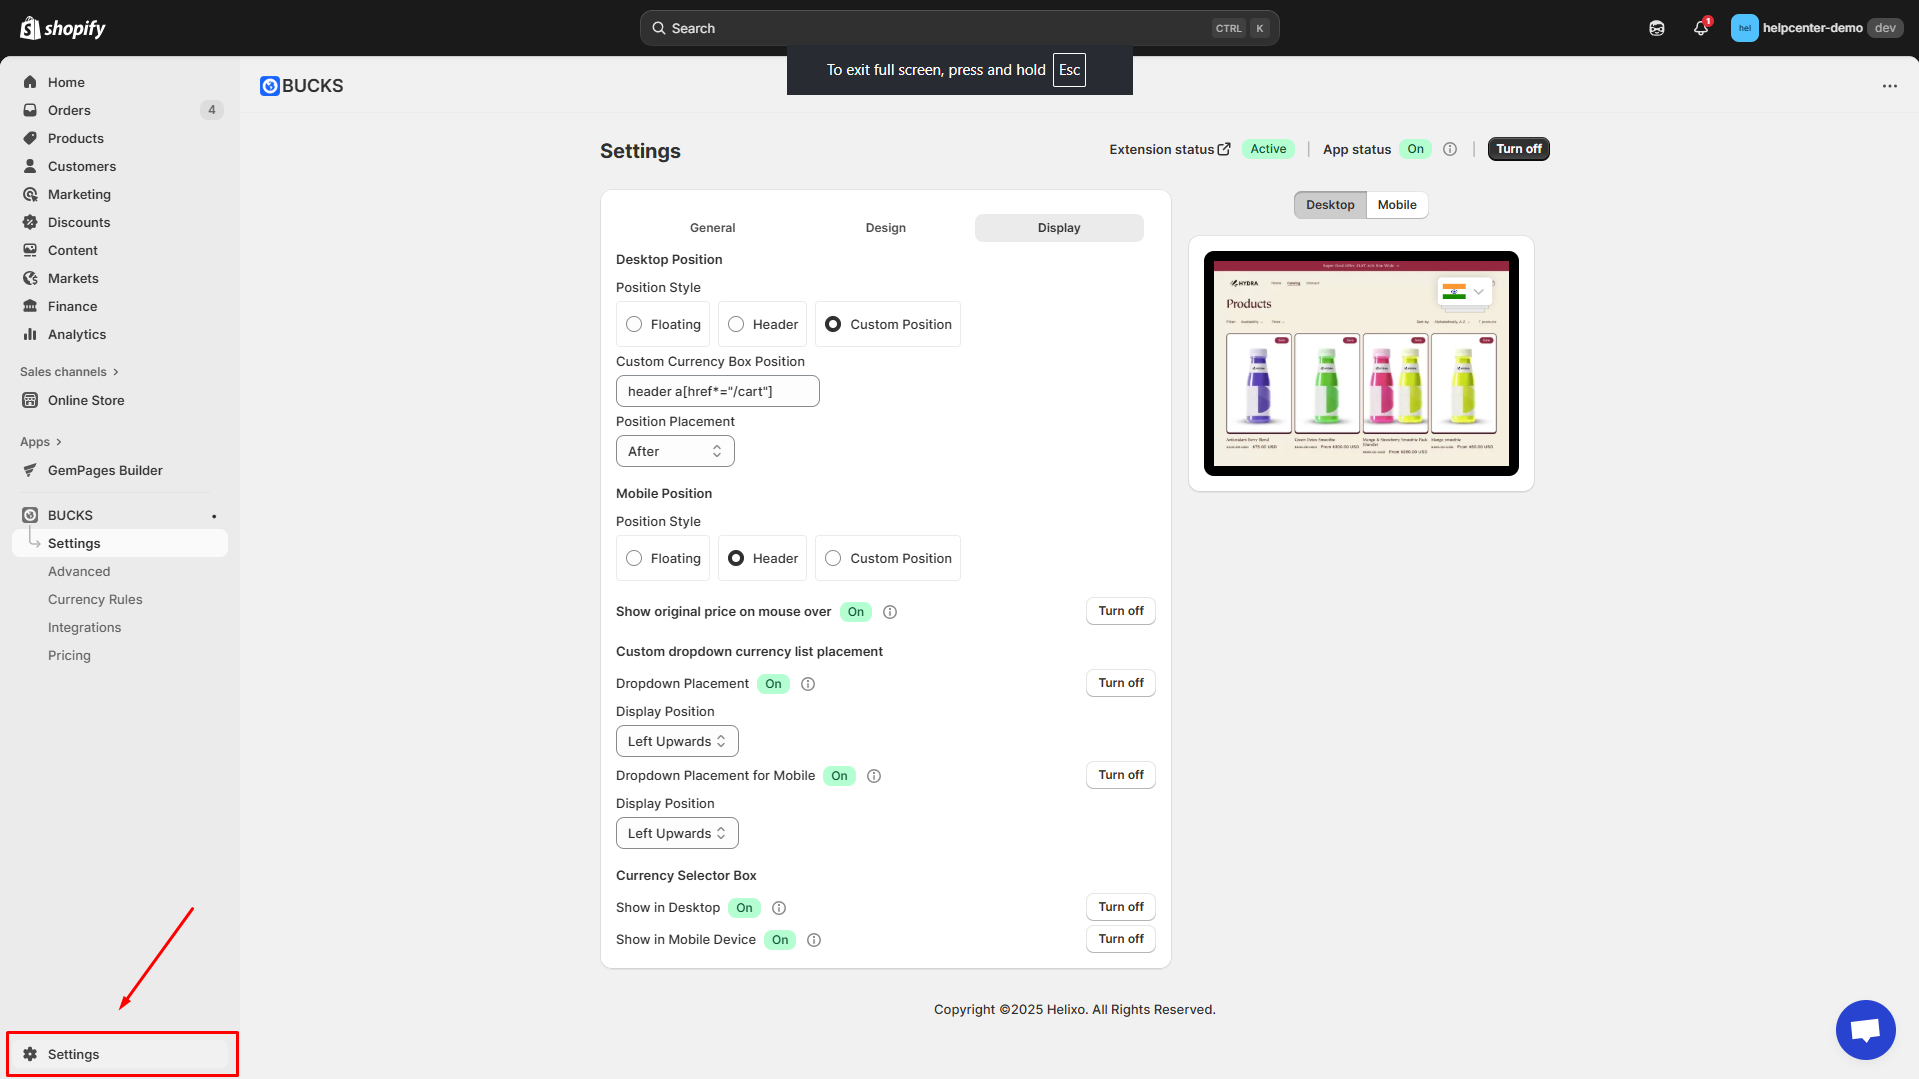
Task: Open Currency Rules in BUCKS menu
Action: [x=95, y=599]
